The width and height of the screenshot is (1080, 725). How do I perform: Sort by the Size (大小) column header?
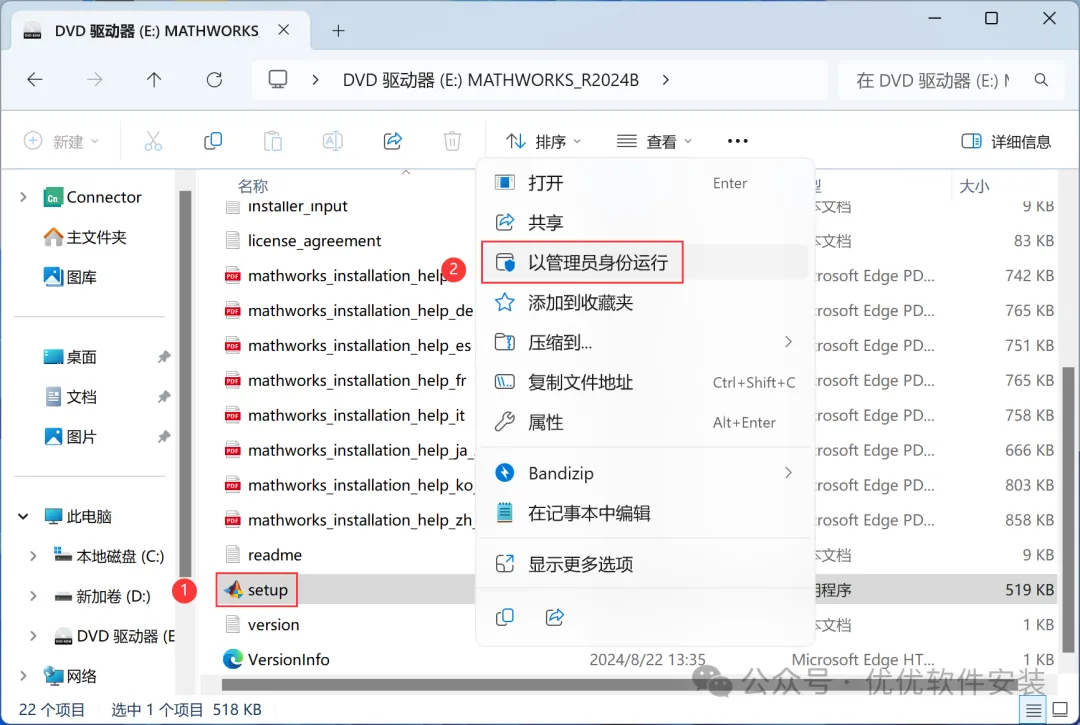pos(974,186)
